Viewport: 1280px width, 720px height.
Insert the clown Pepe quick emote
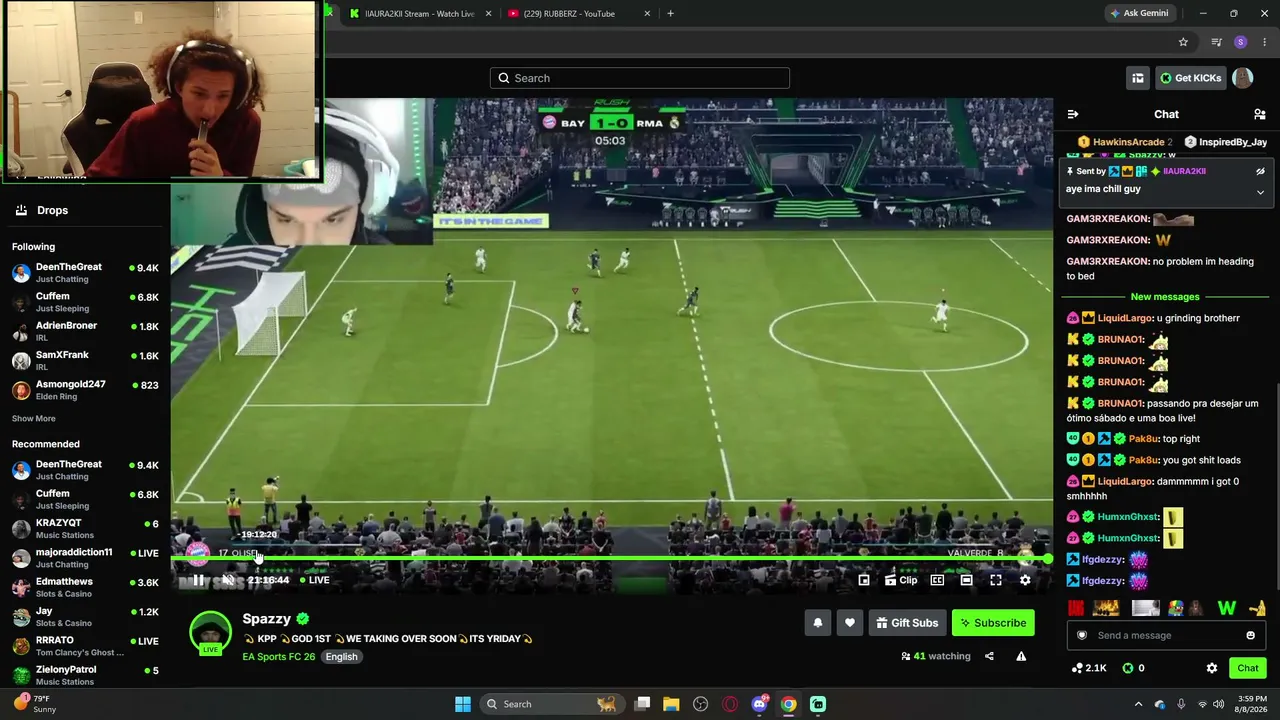pyautogui.click(x=1175, y=608)
